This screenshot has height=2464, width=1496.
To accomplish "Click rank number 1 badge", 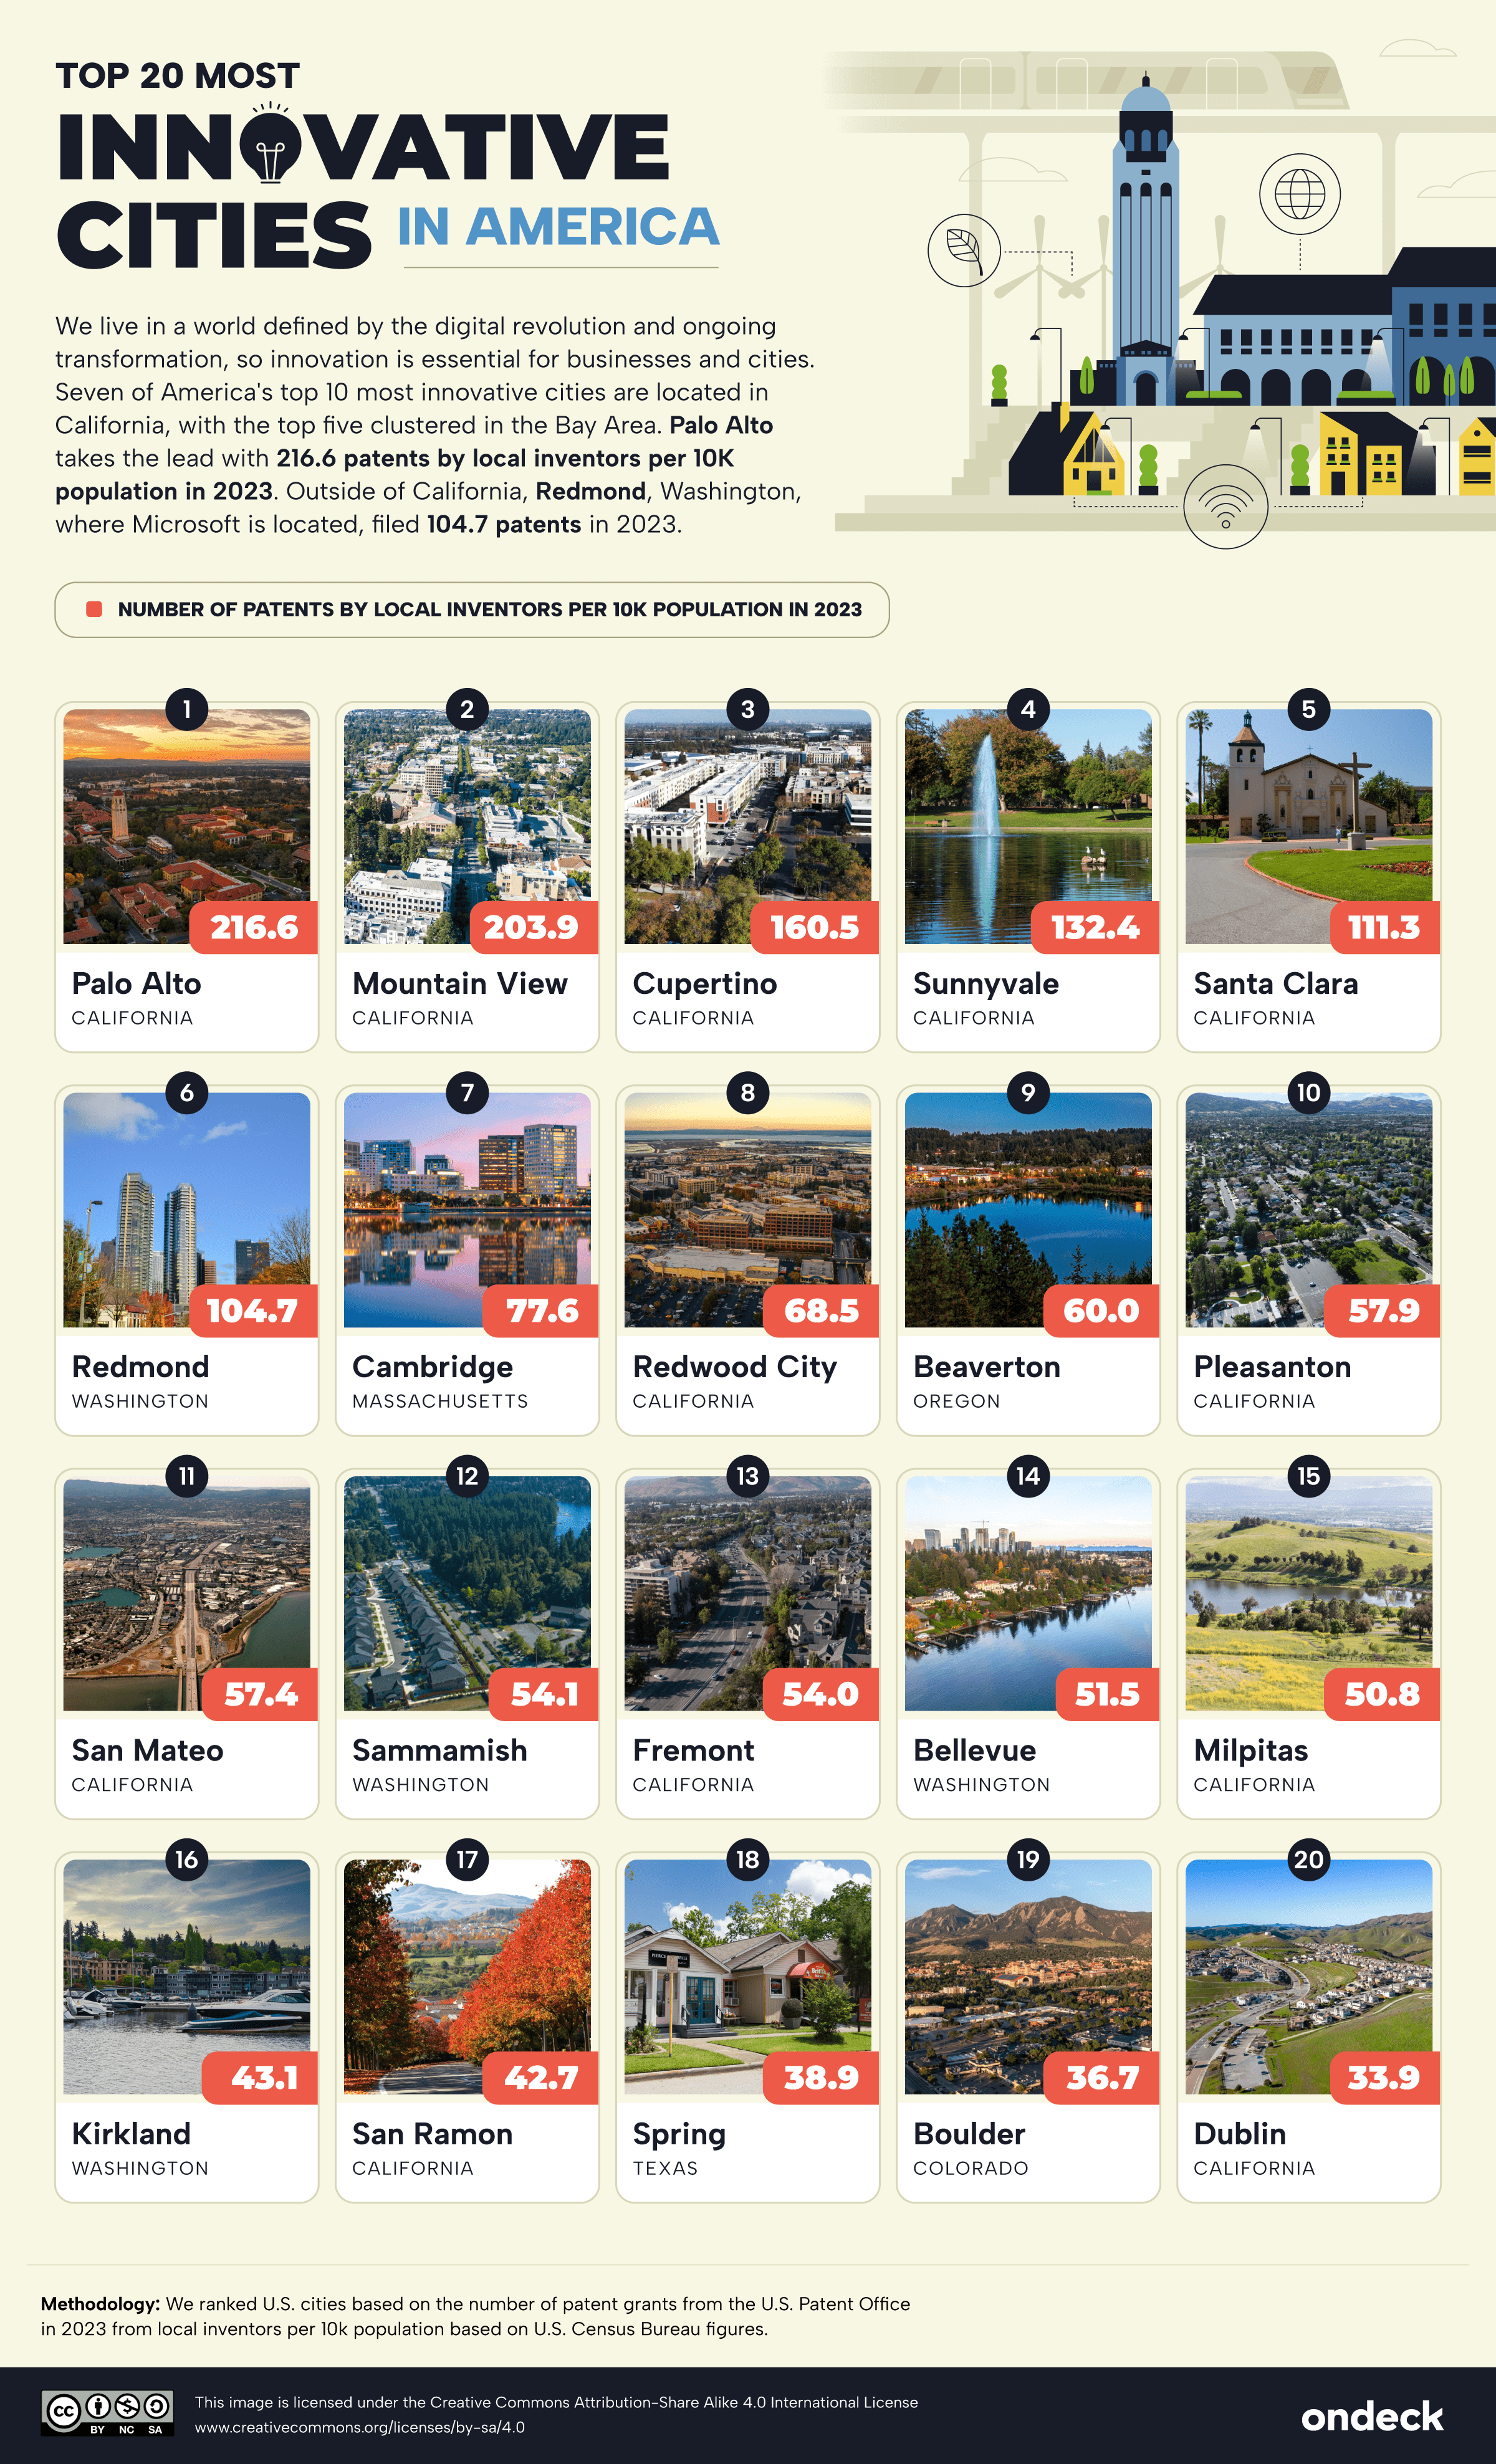I will [x=187, y=709].
